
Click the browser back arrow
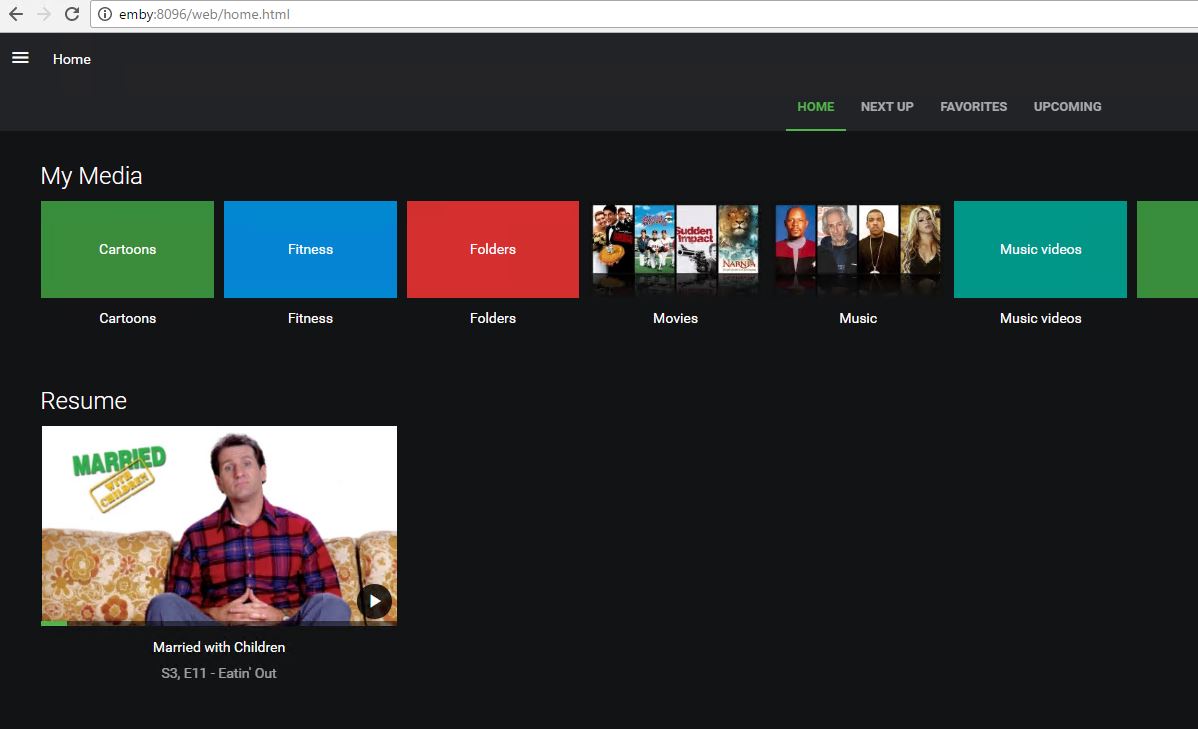pyautogui.click(x=16, y=14)
